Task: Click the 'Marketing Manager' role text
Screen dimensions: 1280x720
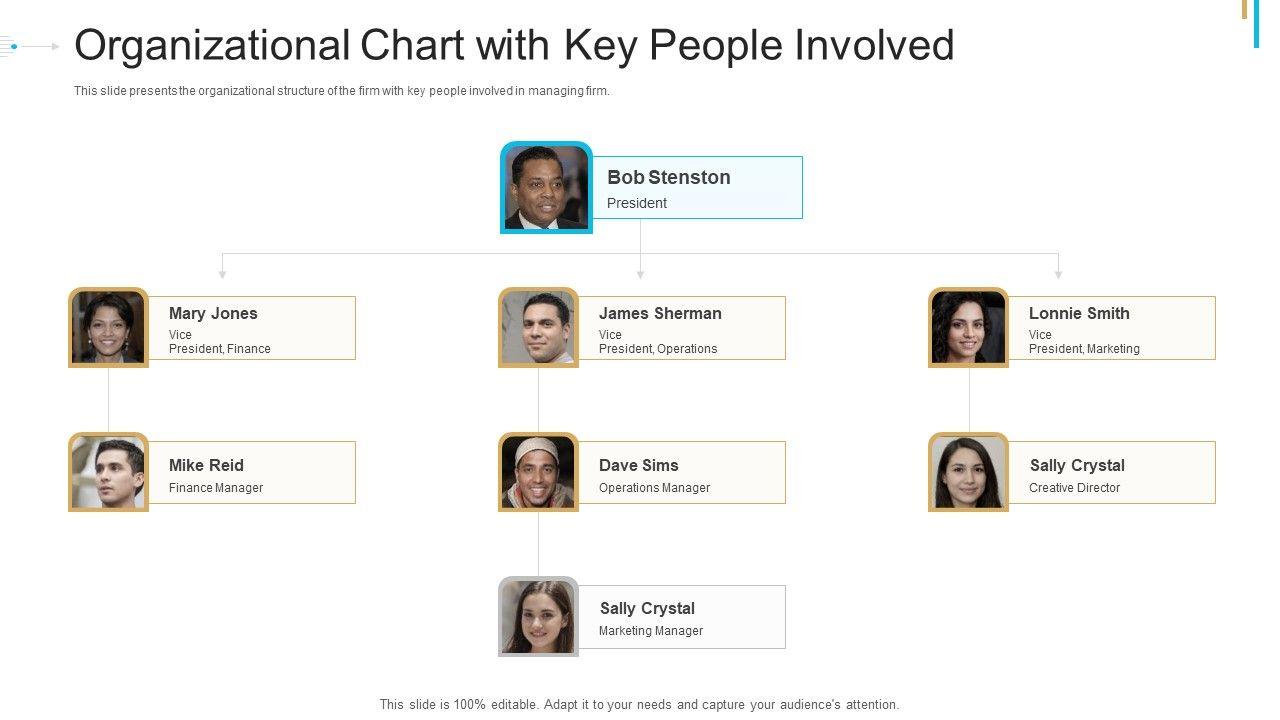Action: (x=650, y=631)
